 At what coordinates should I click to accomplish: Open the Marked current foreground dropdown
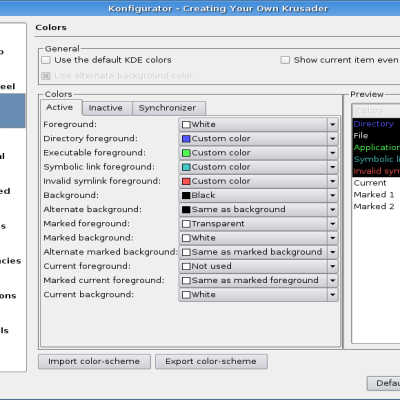pyautogui.click(x=259, y=280)
